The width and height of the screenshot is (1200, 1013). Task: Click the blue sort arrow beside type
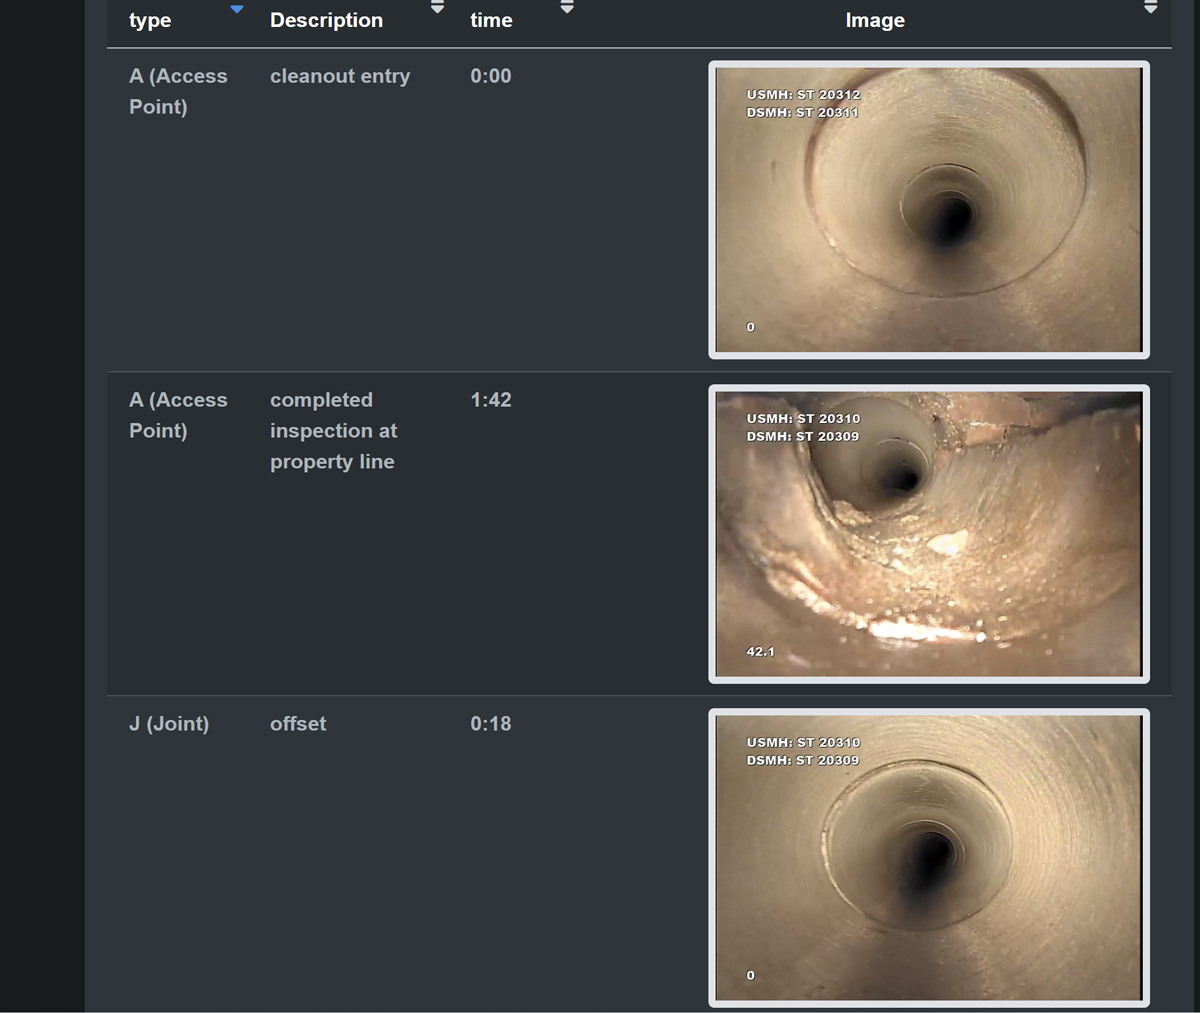coord(237,9)
